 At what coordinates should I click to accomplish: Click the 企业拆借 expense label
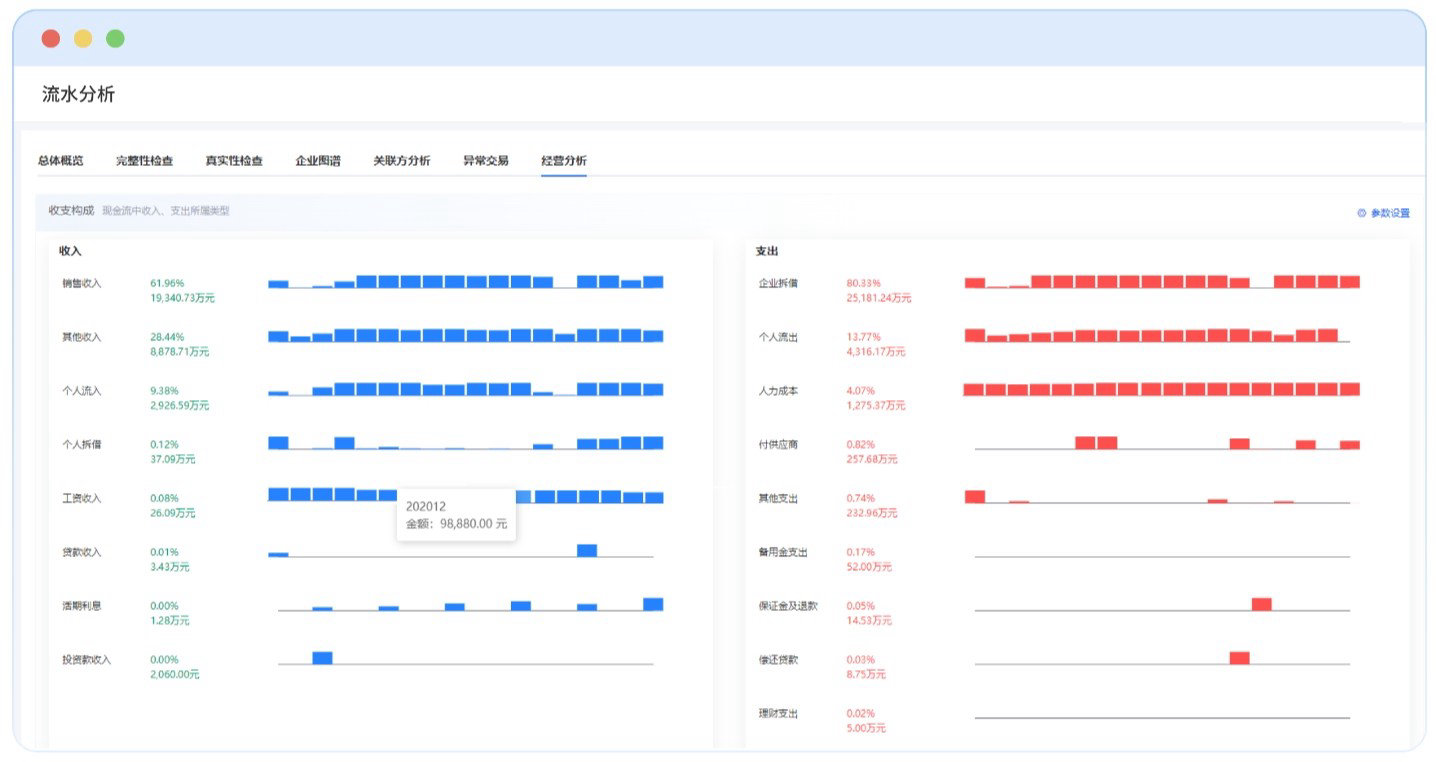pyautogui.click(x=779, y=284)
